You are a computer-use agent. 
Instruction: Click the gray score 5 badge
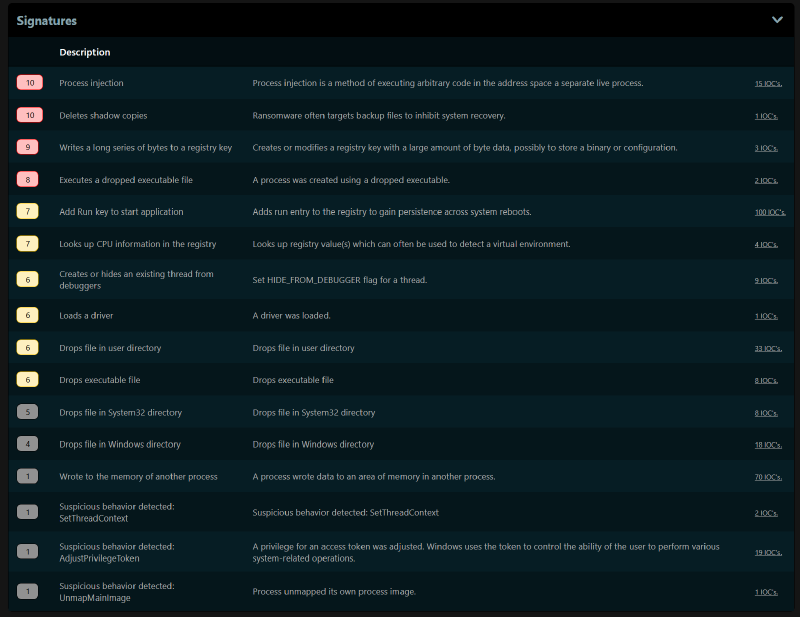[x=28, y=412]
